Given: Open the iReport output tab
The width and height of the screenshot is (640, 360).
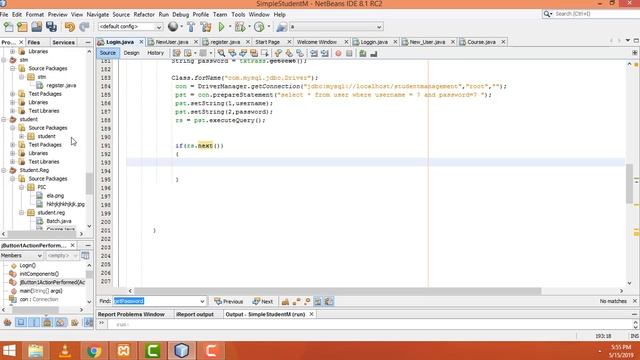Looking at the screenshot, I should point(195,314).
